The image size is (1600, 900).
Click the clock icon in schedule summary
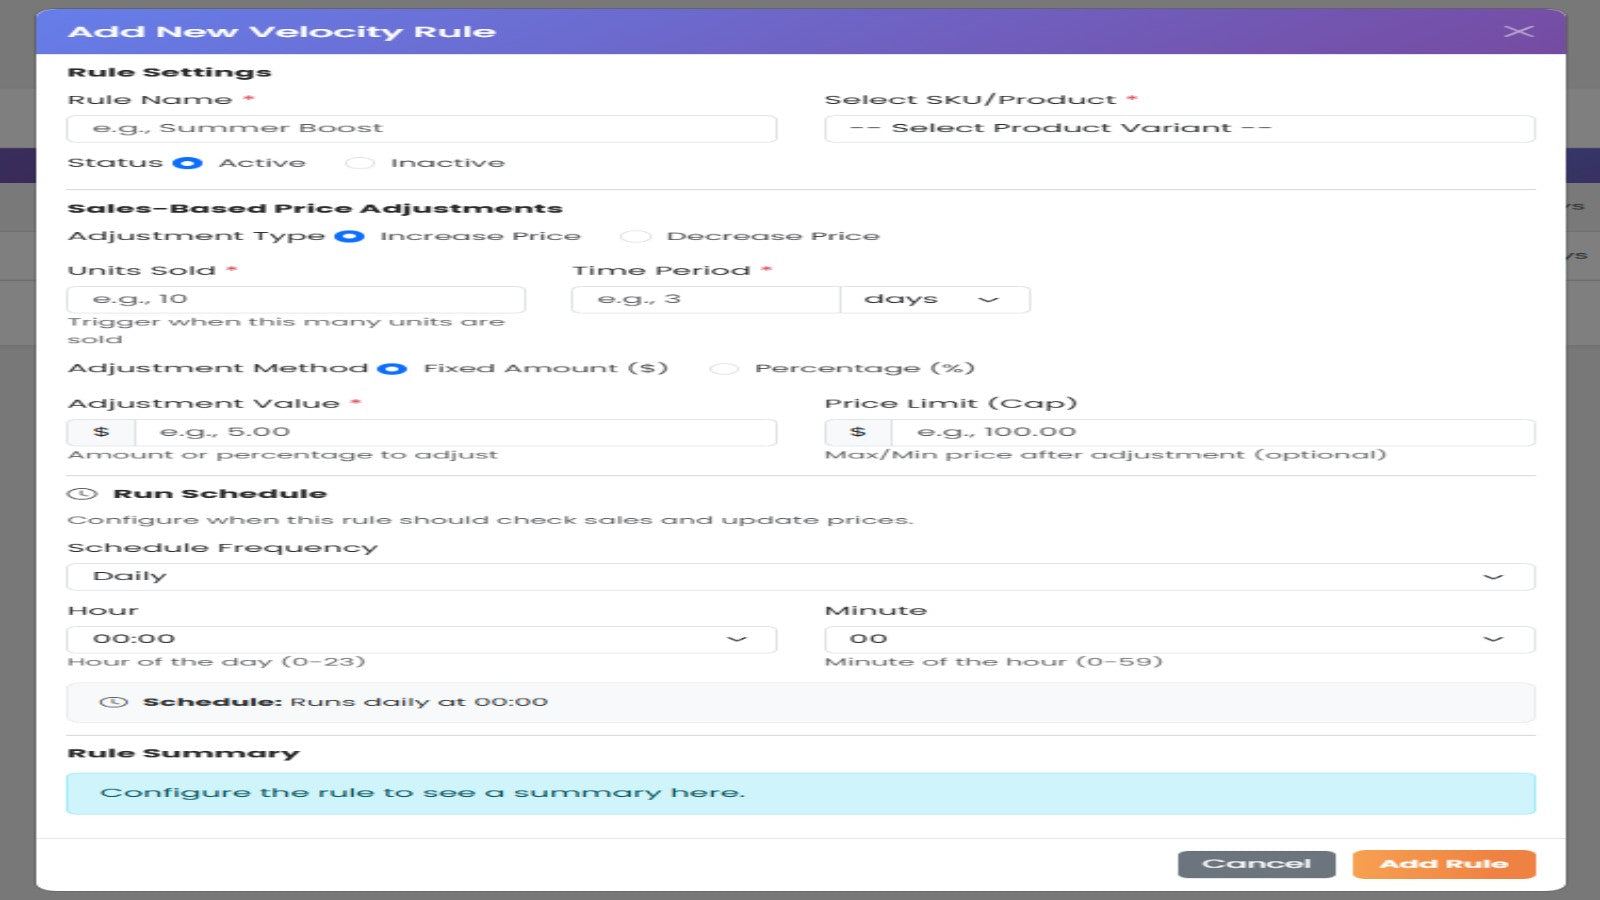[x=114, y=702]
